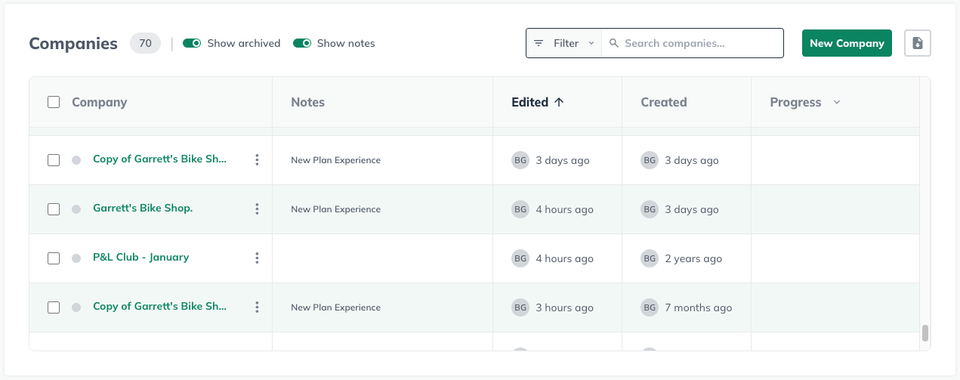This screenshot has height=380, width=960.
Task: Click the Companies heading
Action: (x=73, y=43)
